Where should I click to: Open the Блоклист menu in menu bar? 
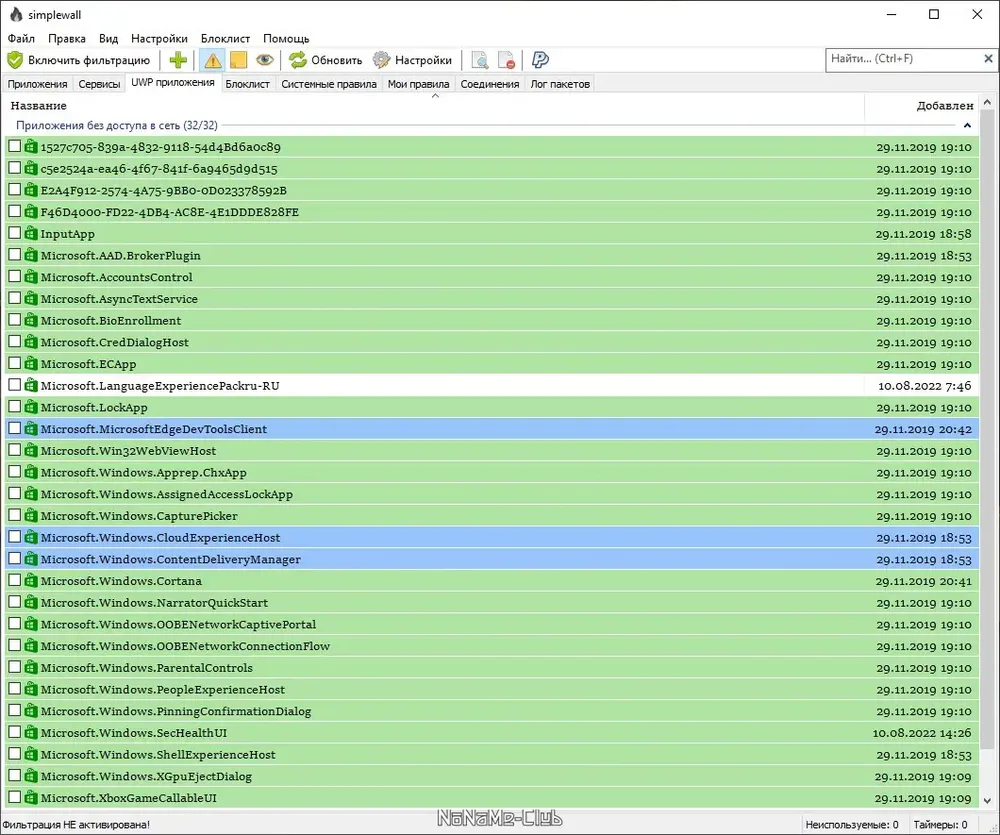point(225,38)
